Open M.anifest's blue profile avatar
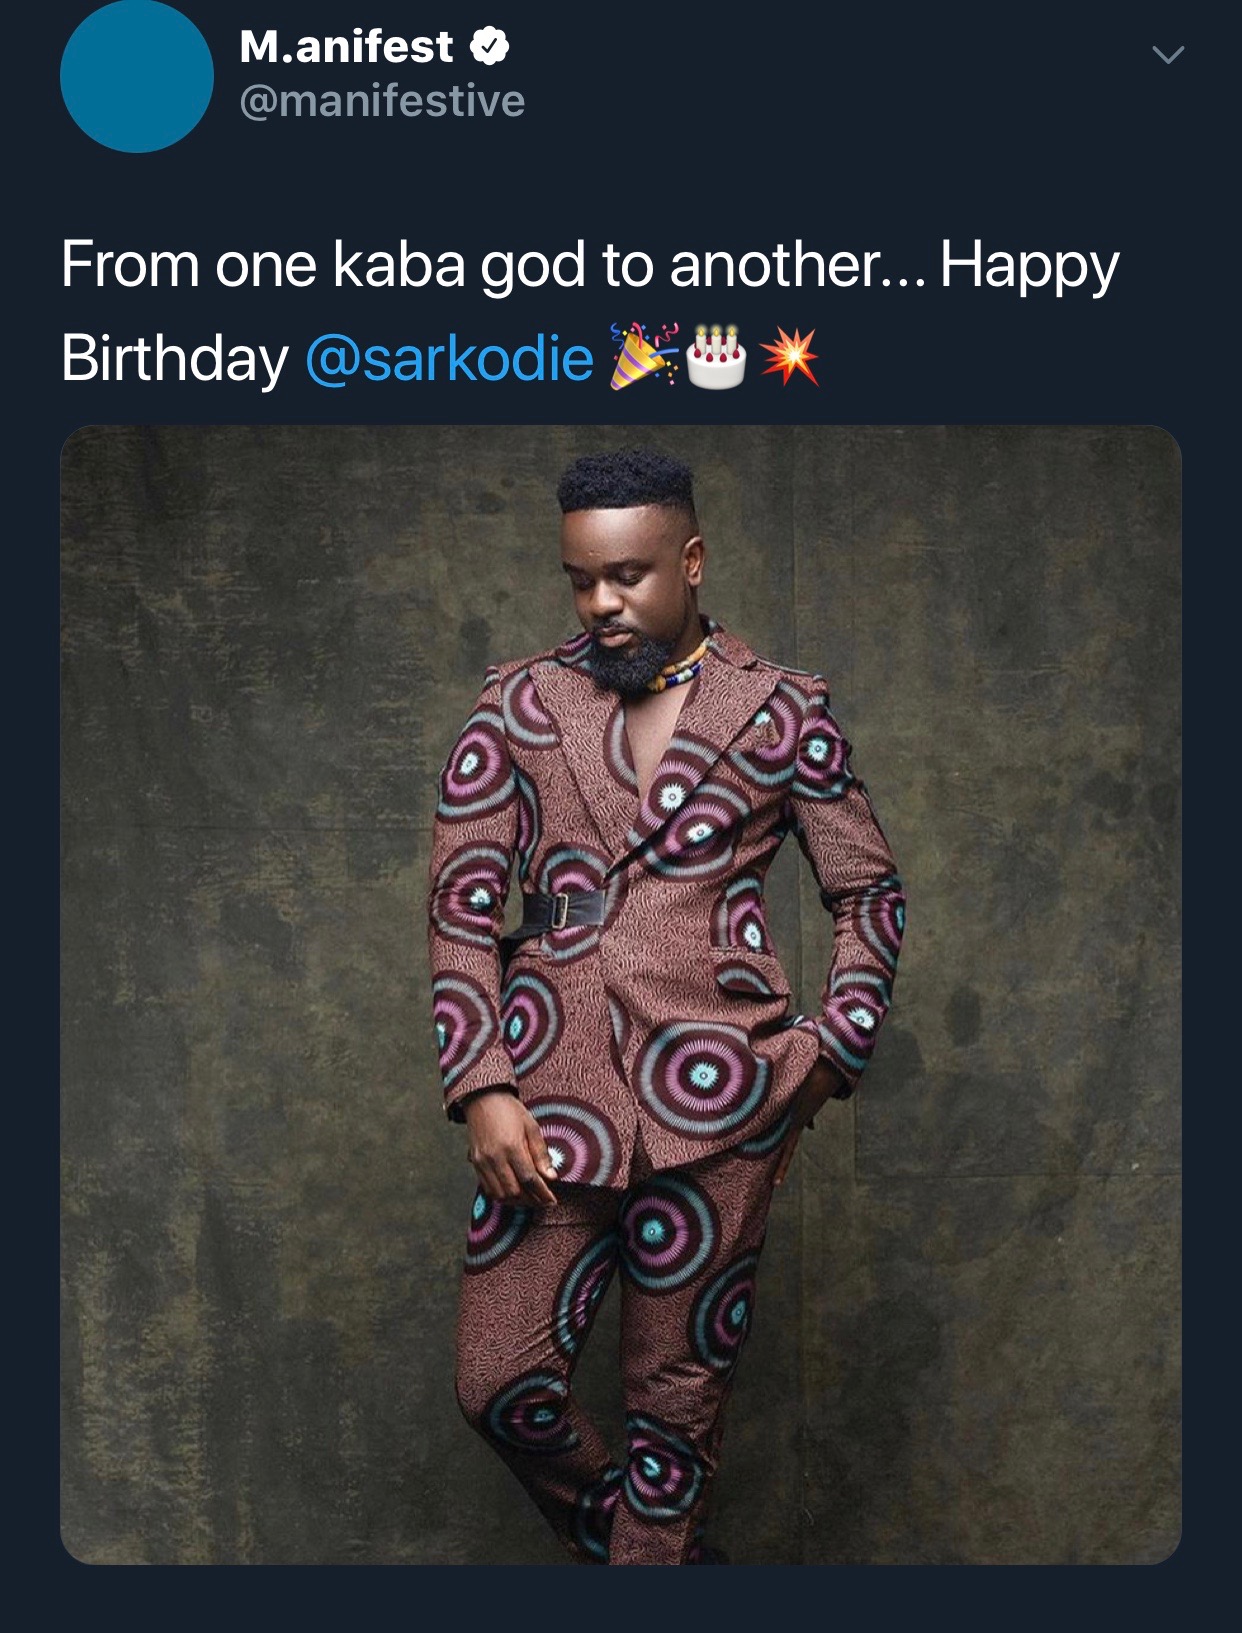1242x1633 pixels. coord(137,76)
